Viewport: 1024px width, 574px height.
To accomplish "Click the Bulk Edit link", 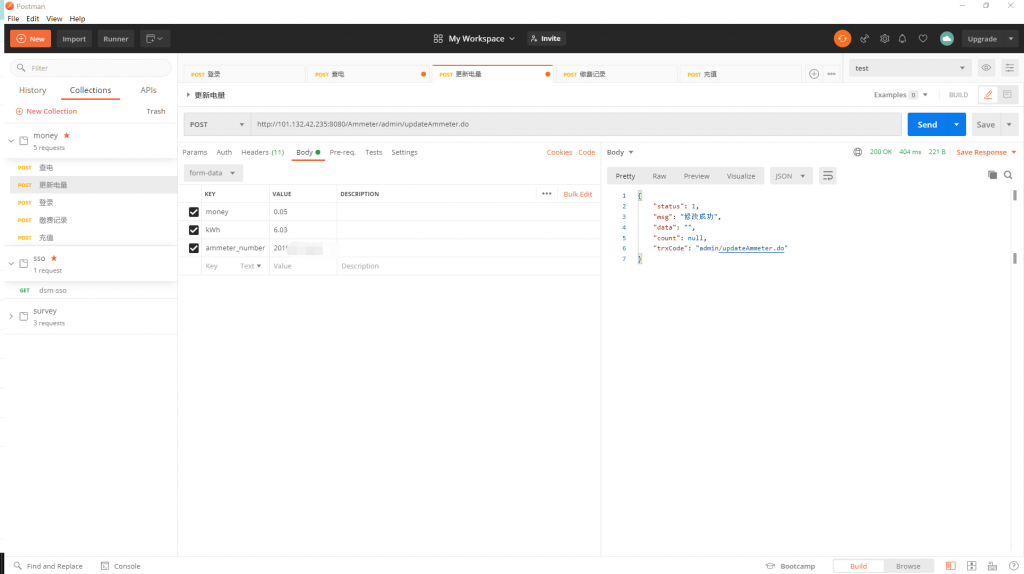I will coord(577,194).
